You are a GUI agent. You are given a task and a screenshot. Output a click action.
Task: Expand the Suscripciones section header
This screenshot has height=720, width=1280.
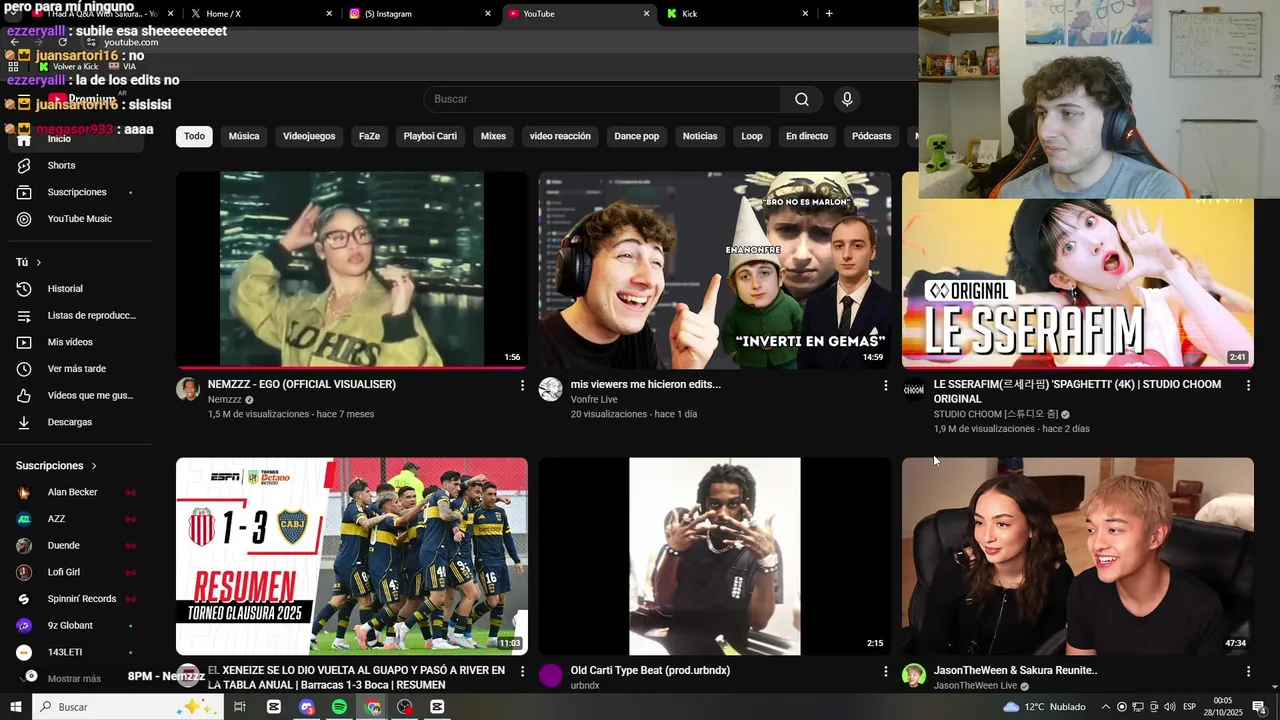tap(57, 466)
